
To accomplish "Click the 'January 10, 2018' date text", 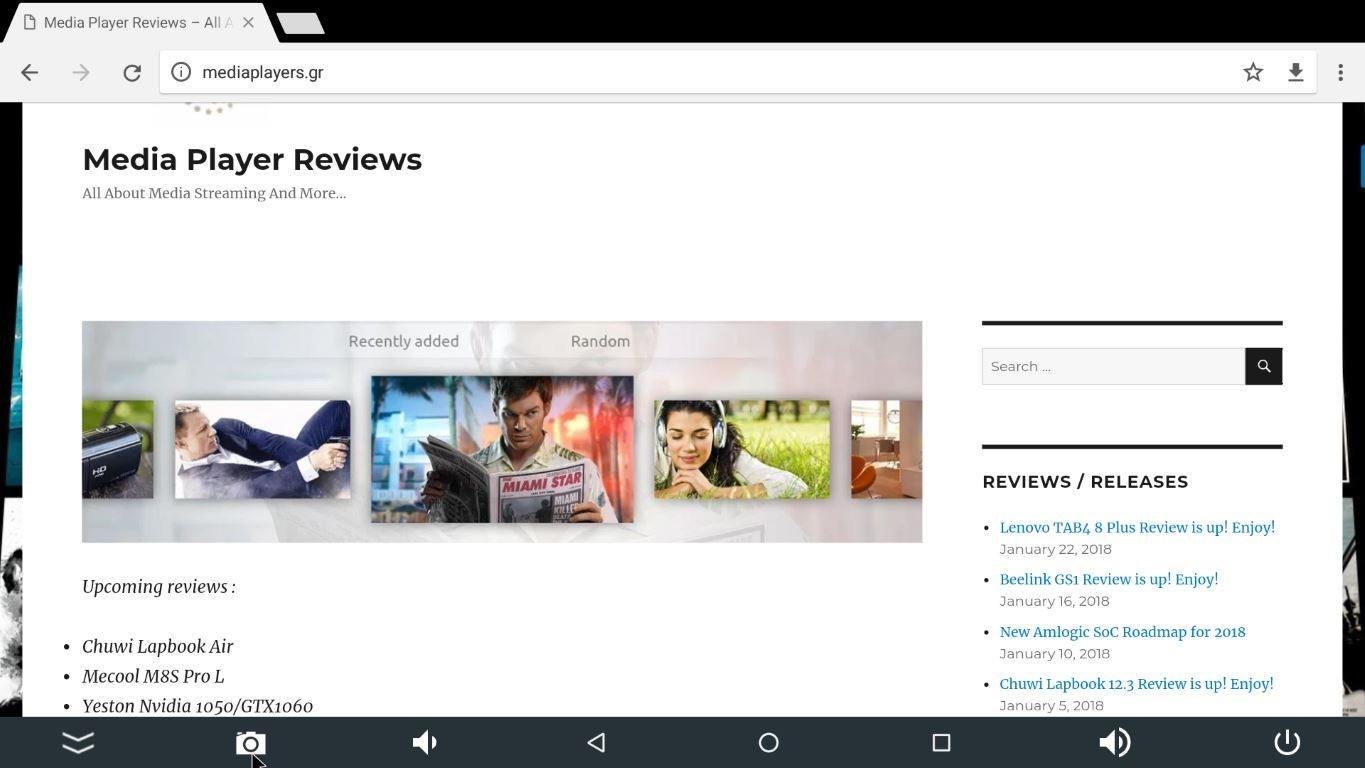I will (x=1054, y=653).
